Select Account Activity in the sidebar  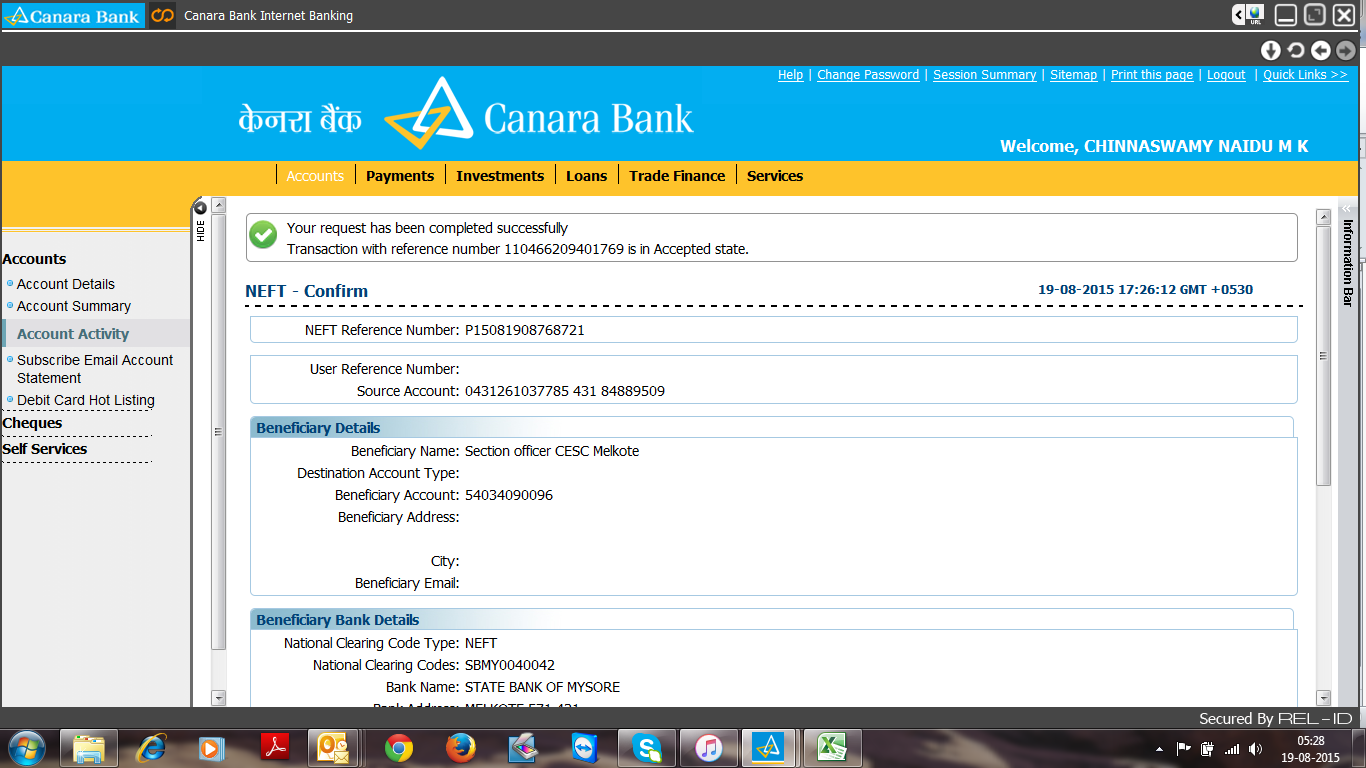(73, 334)
